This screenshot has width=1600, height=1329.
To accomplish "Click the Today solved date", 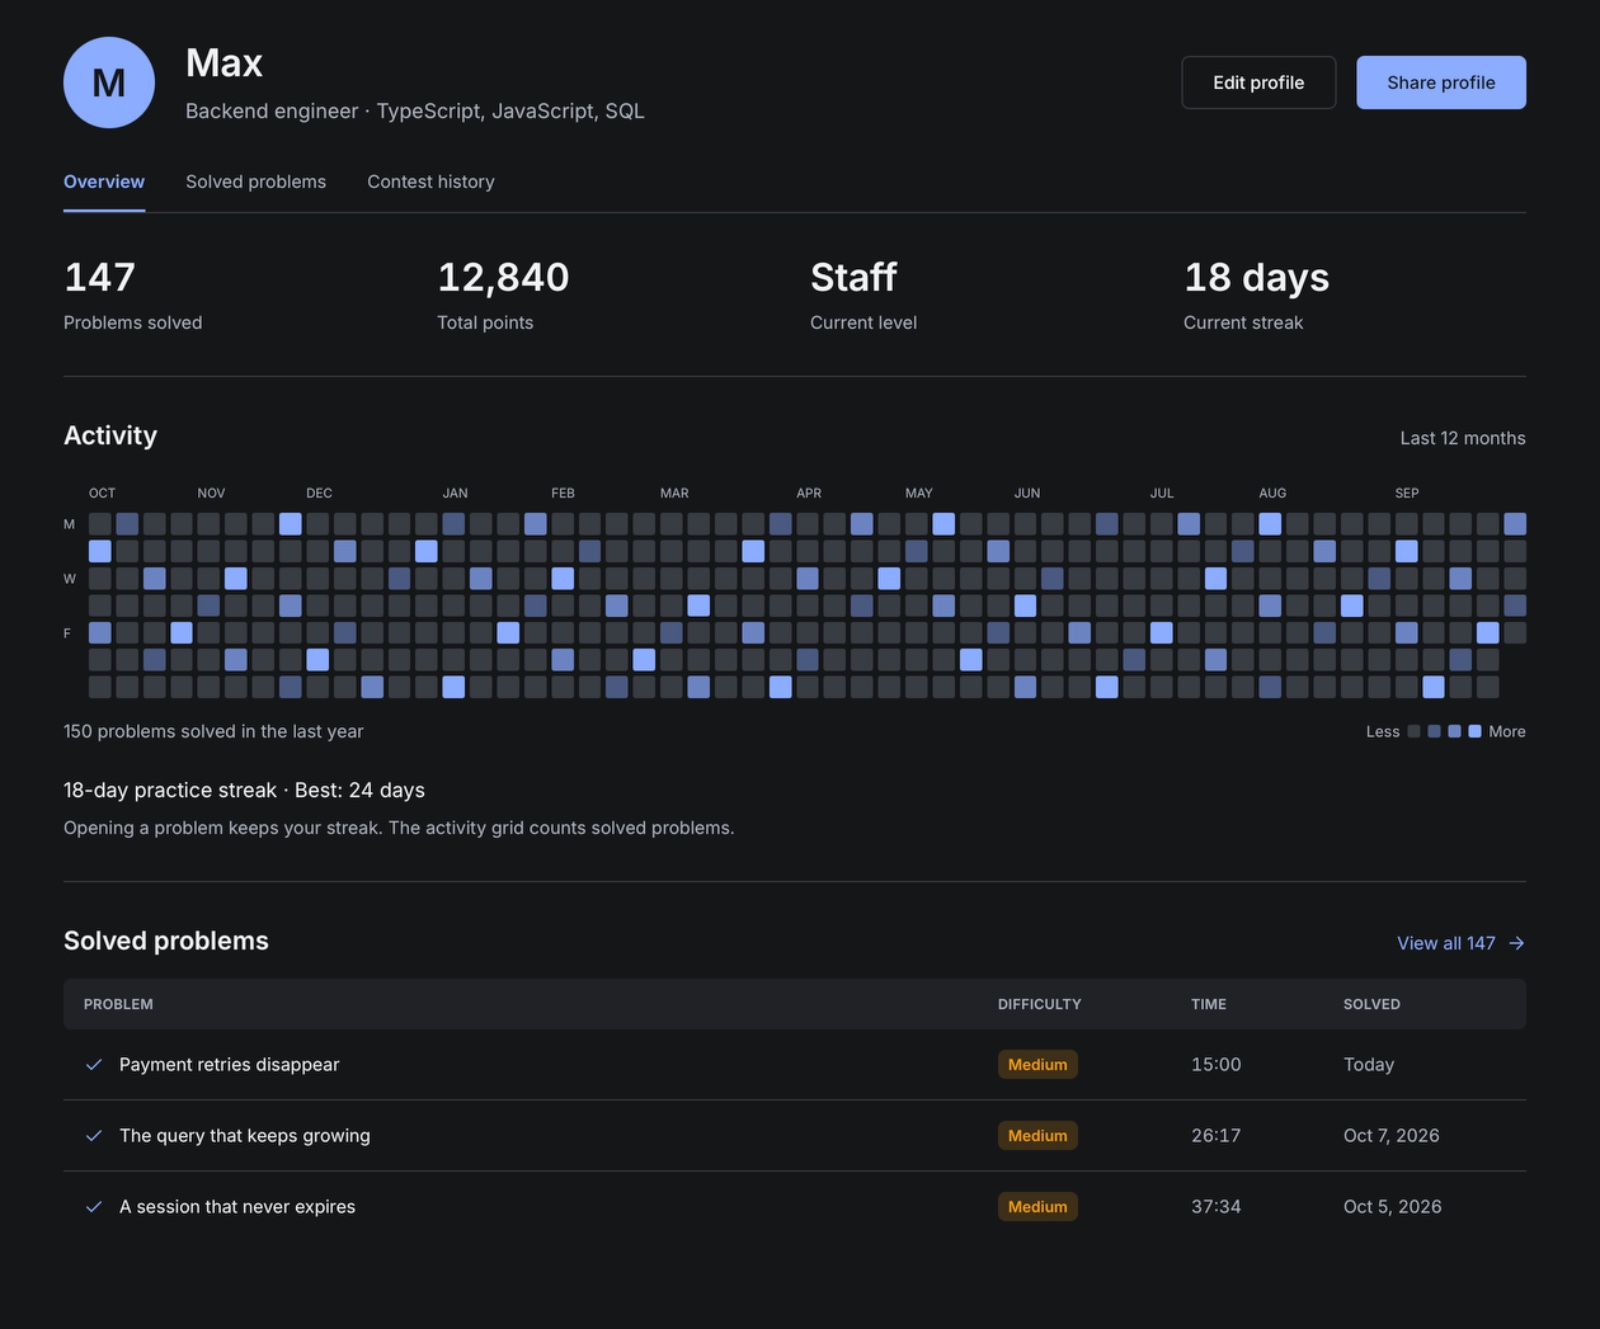I will (1368, 1064).
